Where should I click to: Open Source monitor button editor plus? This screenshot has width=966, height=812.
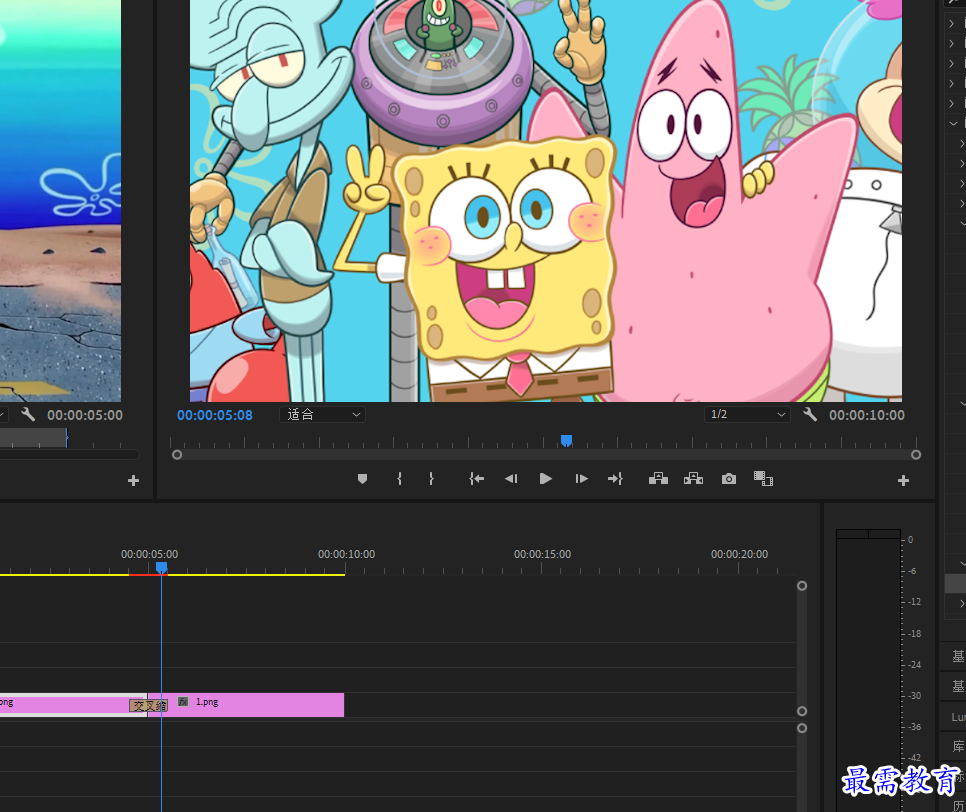click(133, 481)
